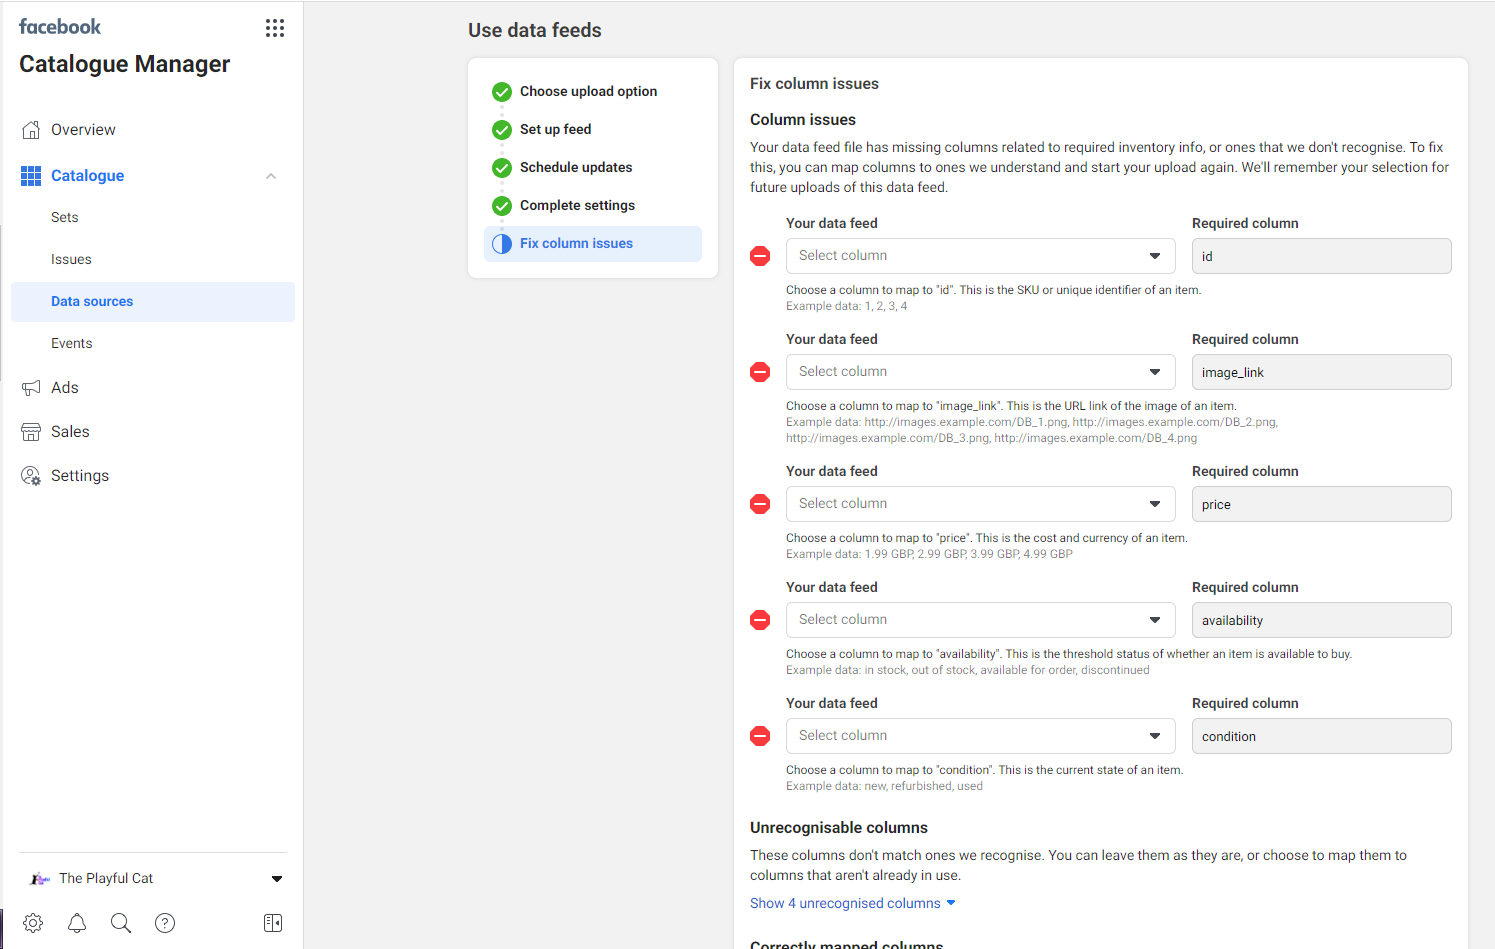Click the Ads megaphone icon

[32, 388]
